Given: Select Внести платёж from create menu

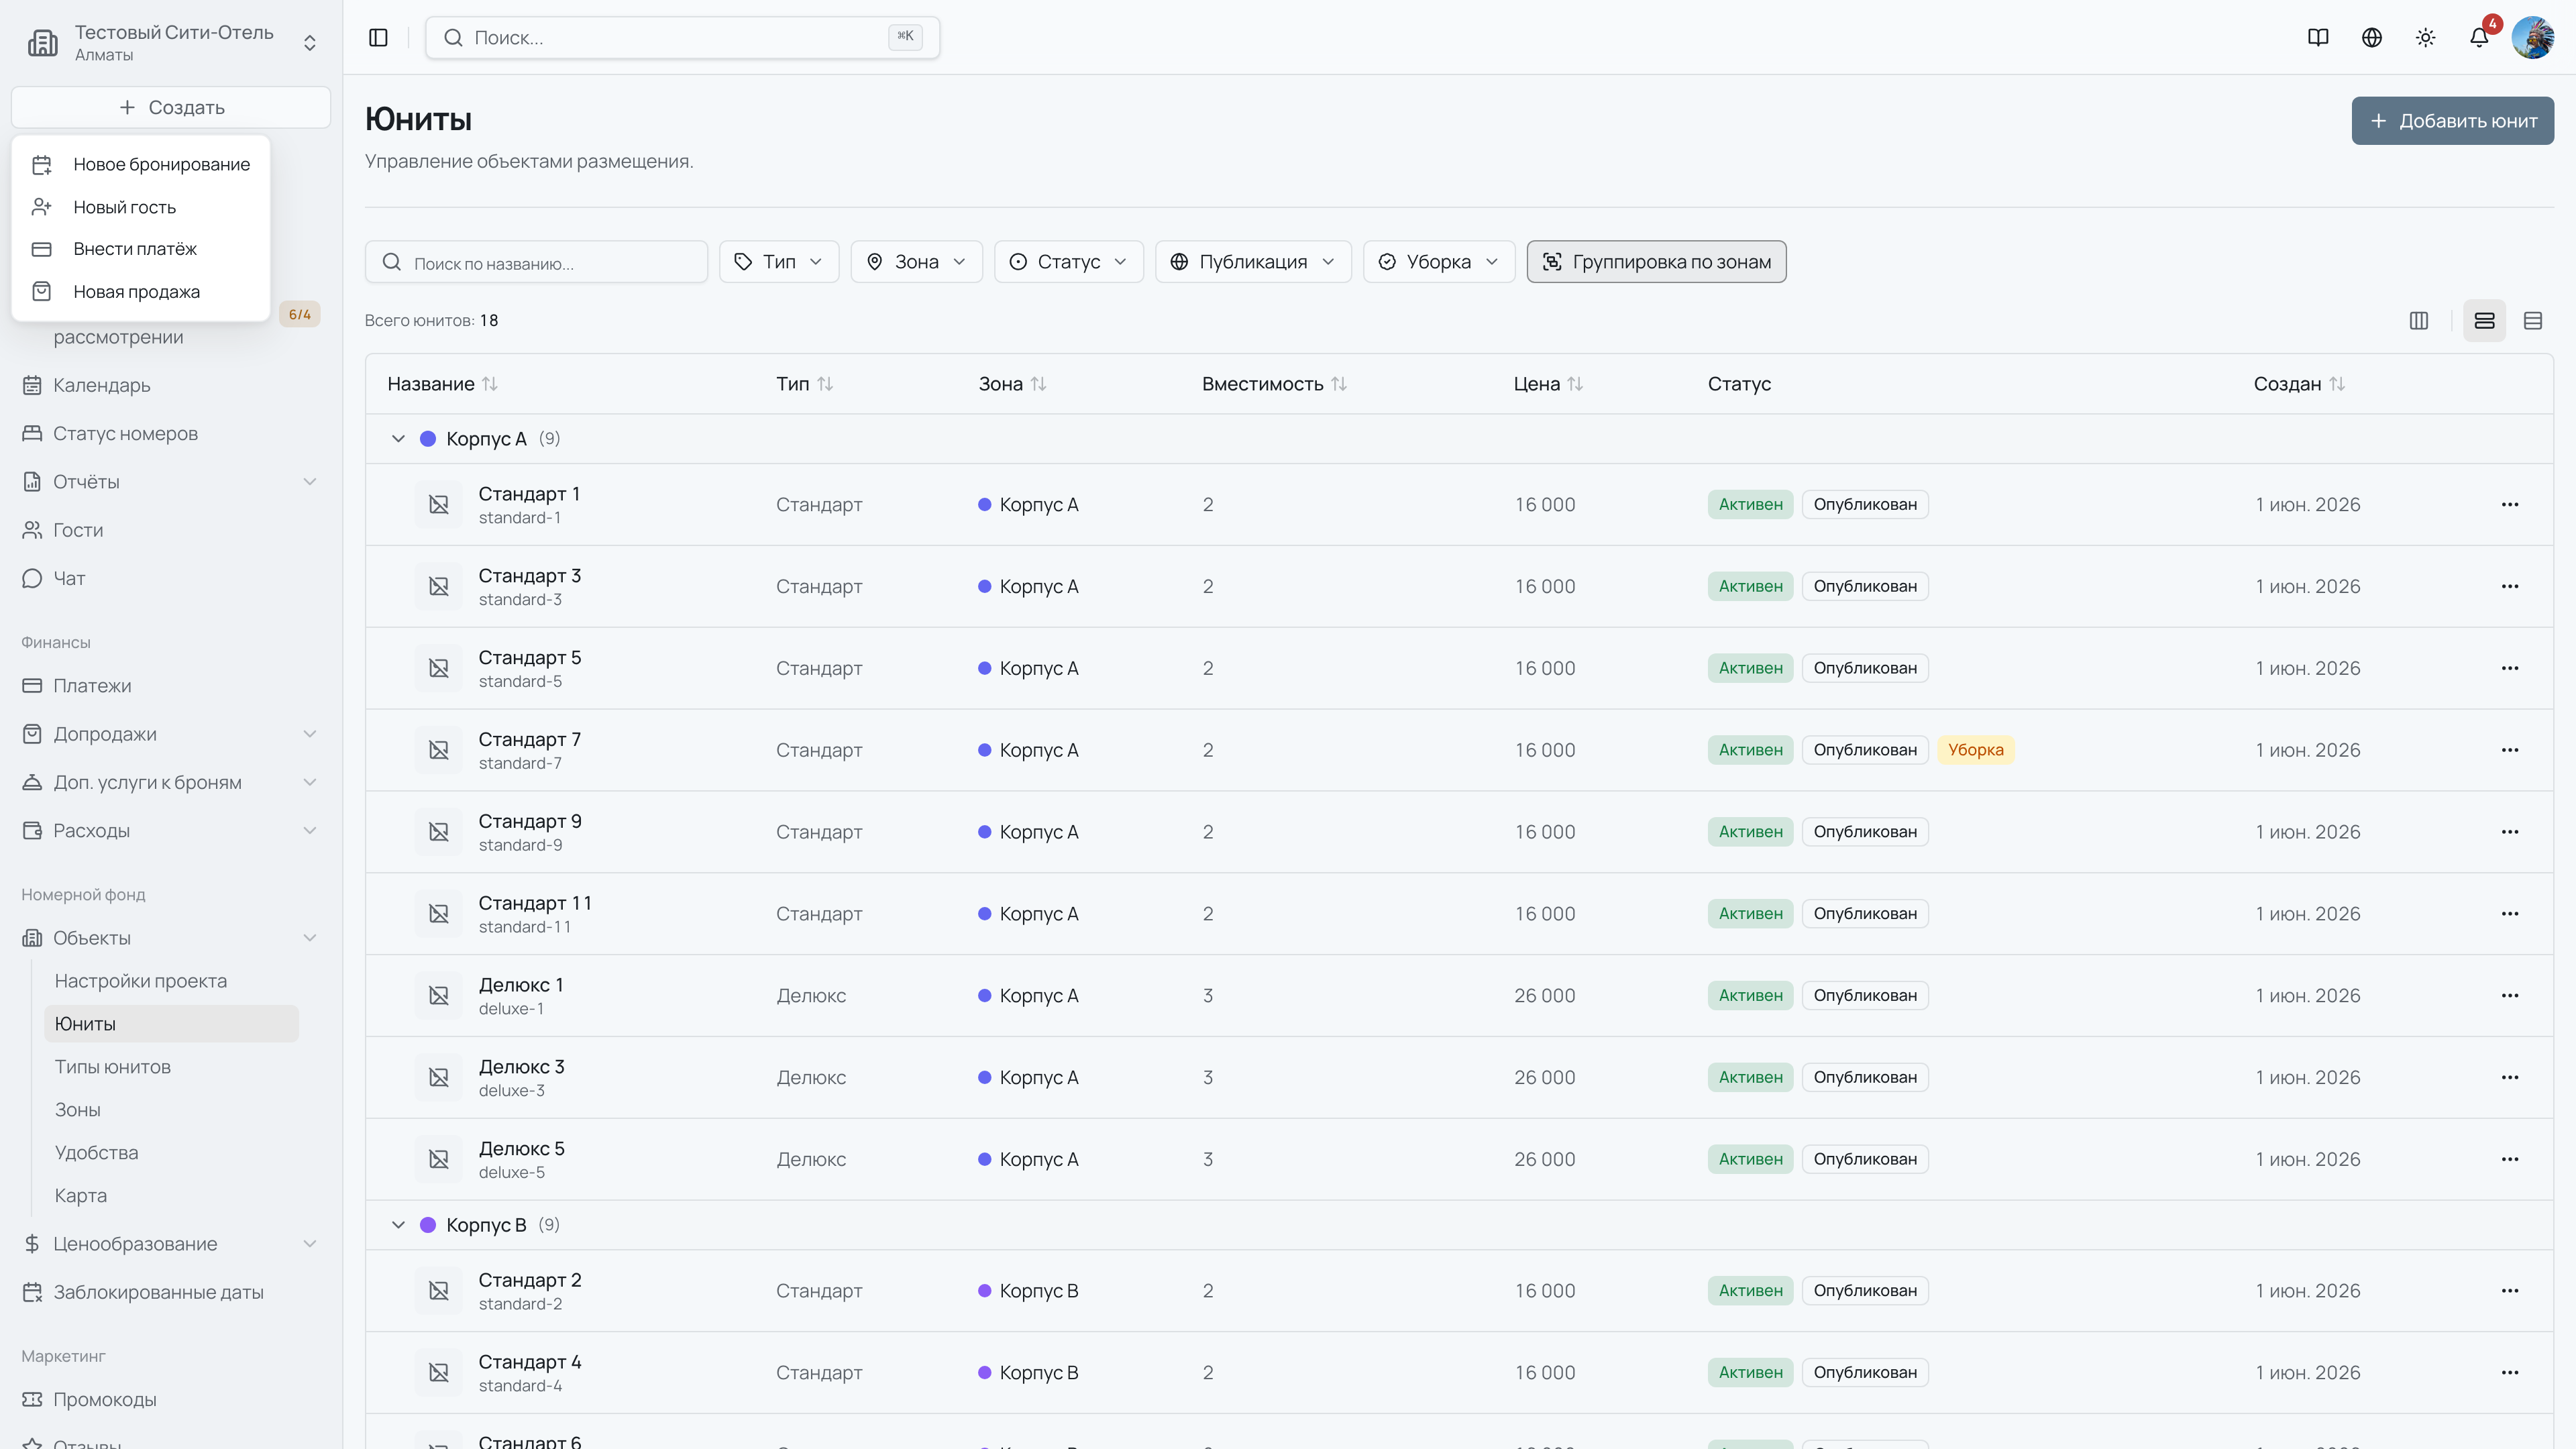Looking at the screenshot, I should click(x=141, y=249).
